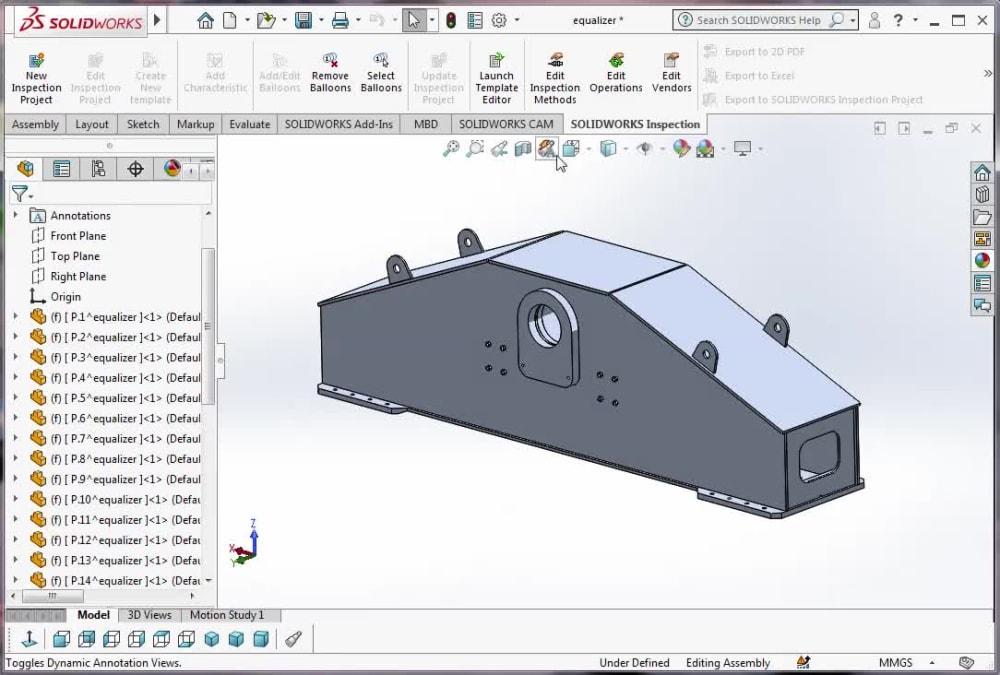
Task: Switch to the Sketch tab
Action: (143, 124)
